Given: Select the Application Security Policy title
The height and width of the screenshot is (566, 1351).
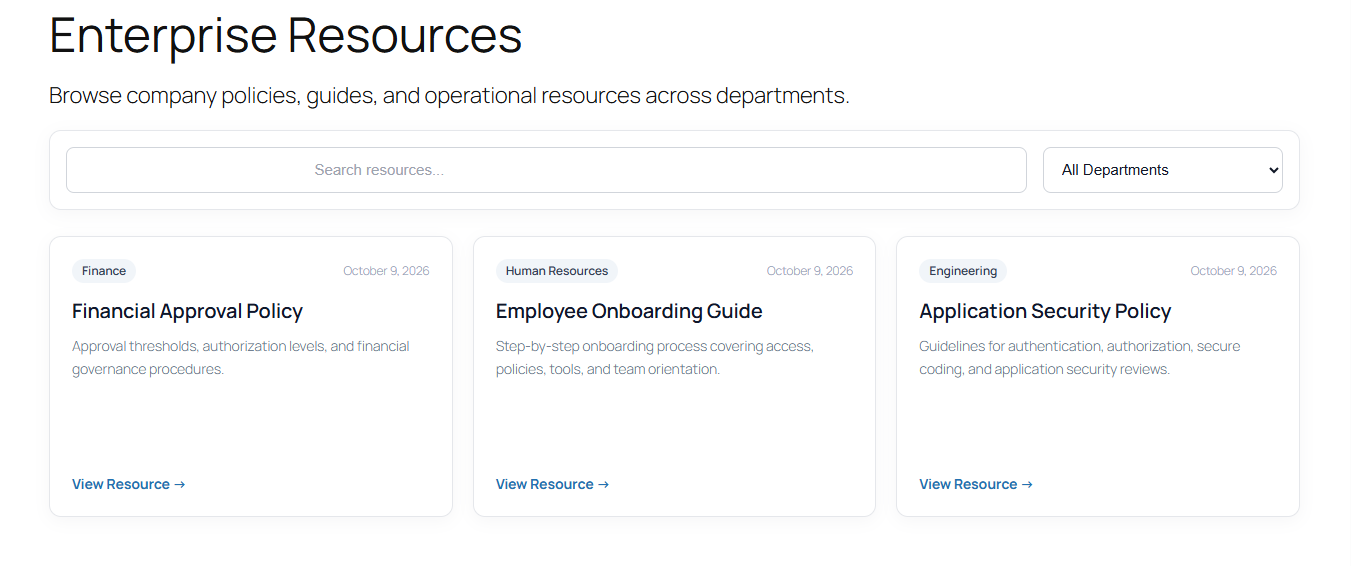Looking at the screenshot, I should pyautogui.click(x=1045, y=311).
